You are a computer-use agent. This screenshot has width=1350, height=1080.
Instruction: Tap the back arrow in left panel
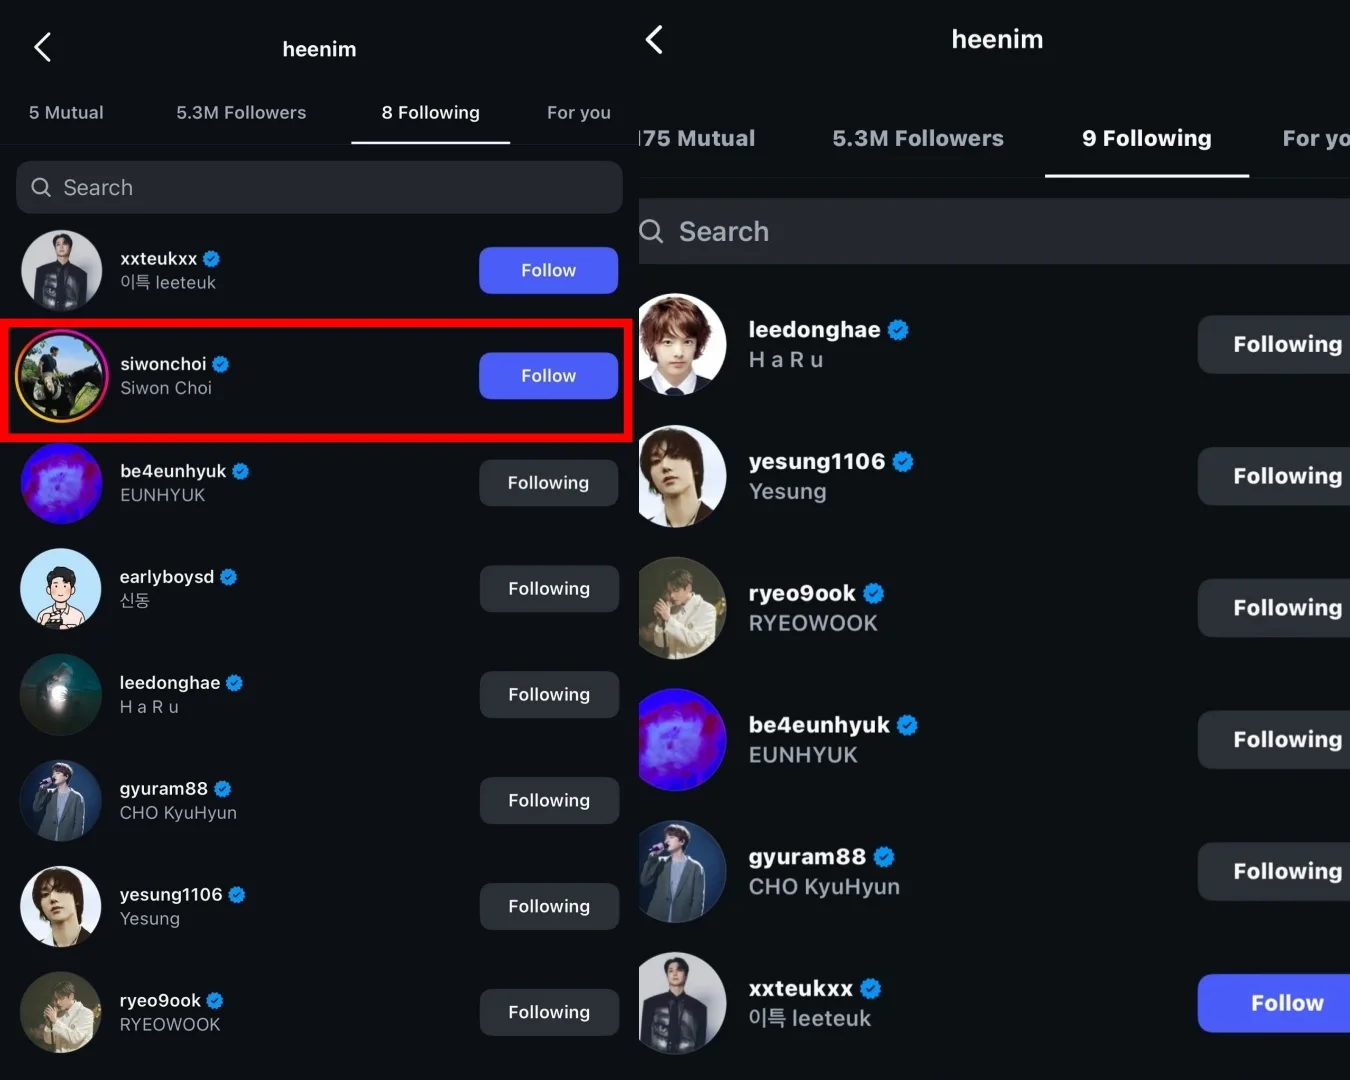42,47
